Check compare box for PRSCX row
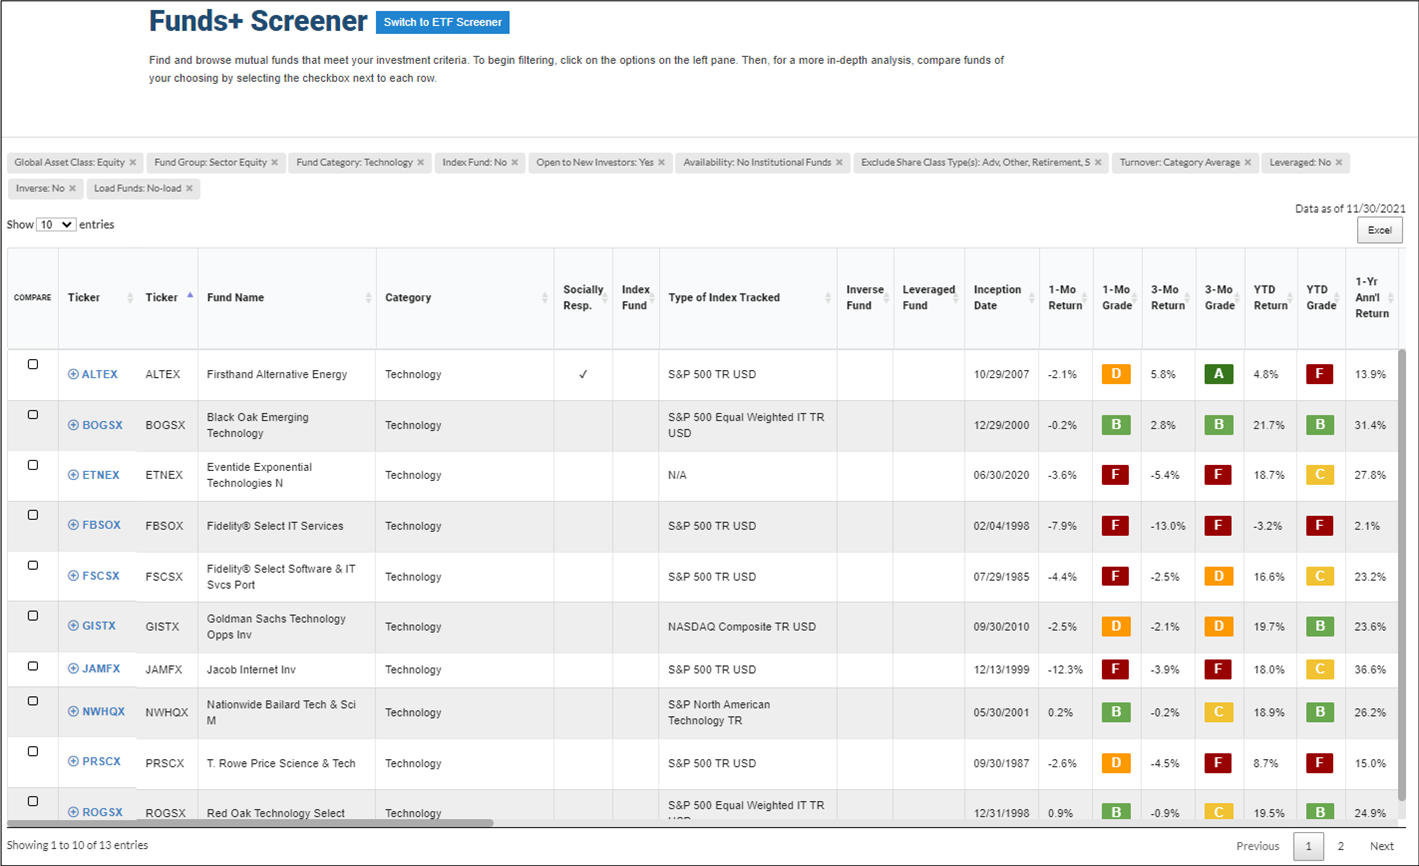Viewport: 1419px width, 866px height. pyautogui.click(x=33, y=751)
